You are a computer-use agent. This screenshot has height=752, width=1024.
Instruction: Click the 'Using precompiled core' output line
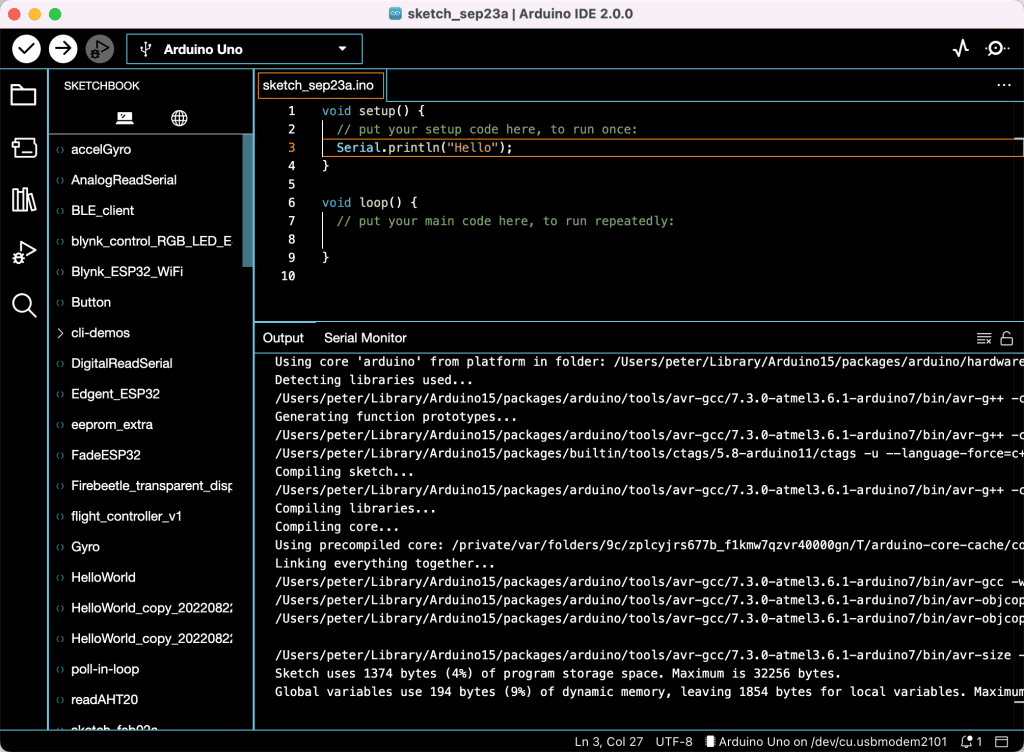click(649, 545)
